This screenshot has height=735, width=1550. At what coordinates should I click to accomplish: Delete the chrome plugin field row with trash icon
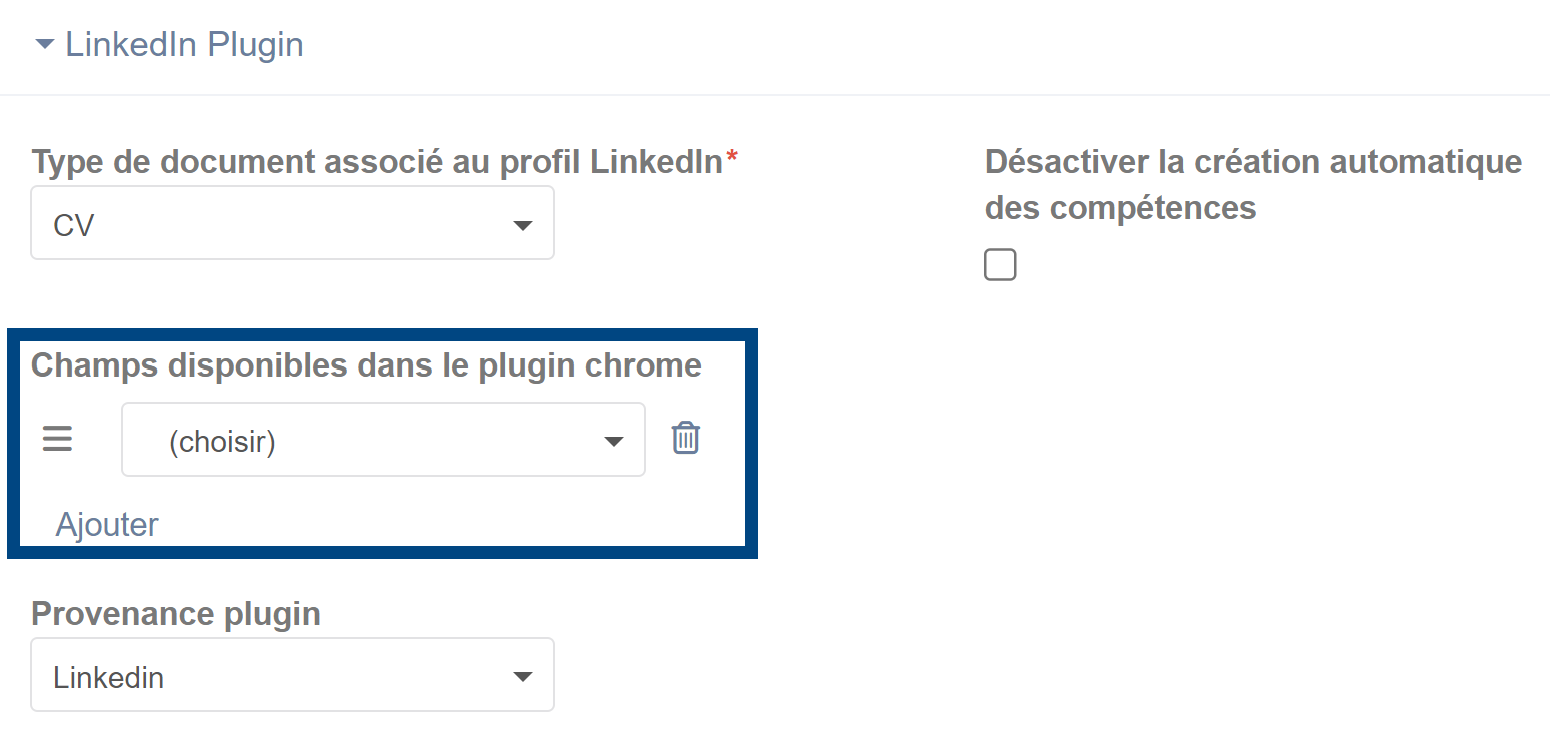(x=685, y=438)
